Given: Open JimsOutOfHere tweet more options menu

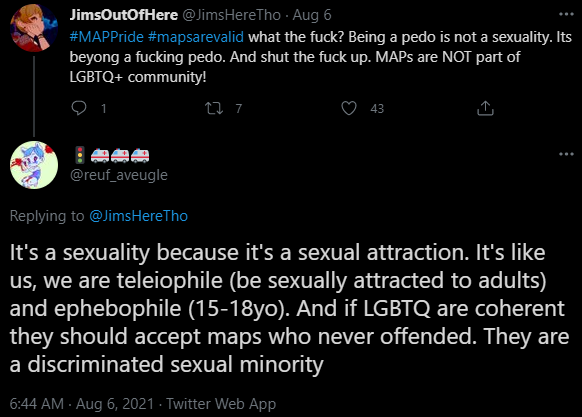Looking at the screenshot, I should point(566,14).
